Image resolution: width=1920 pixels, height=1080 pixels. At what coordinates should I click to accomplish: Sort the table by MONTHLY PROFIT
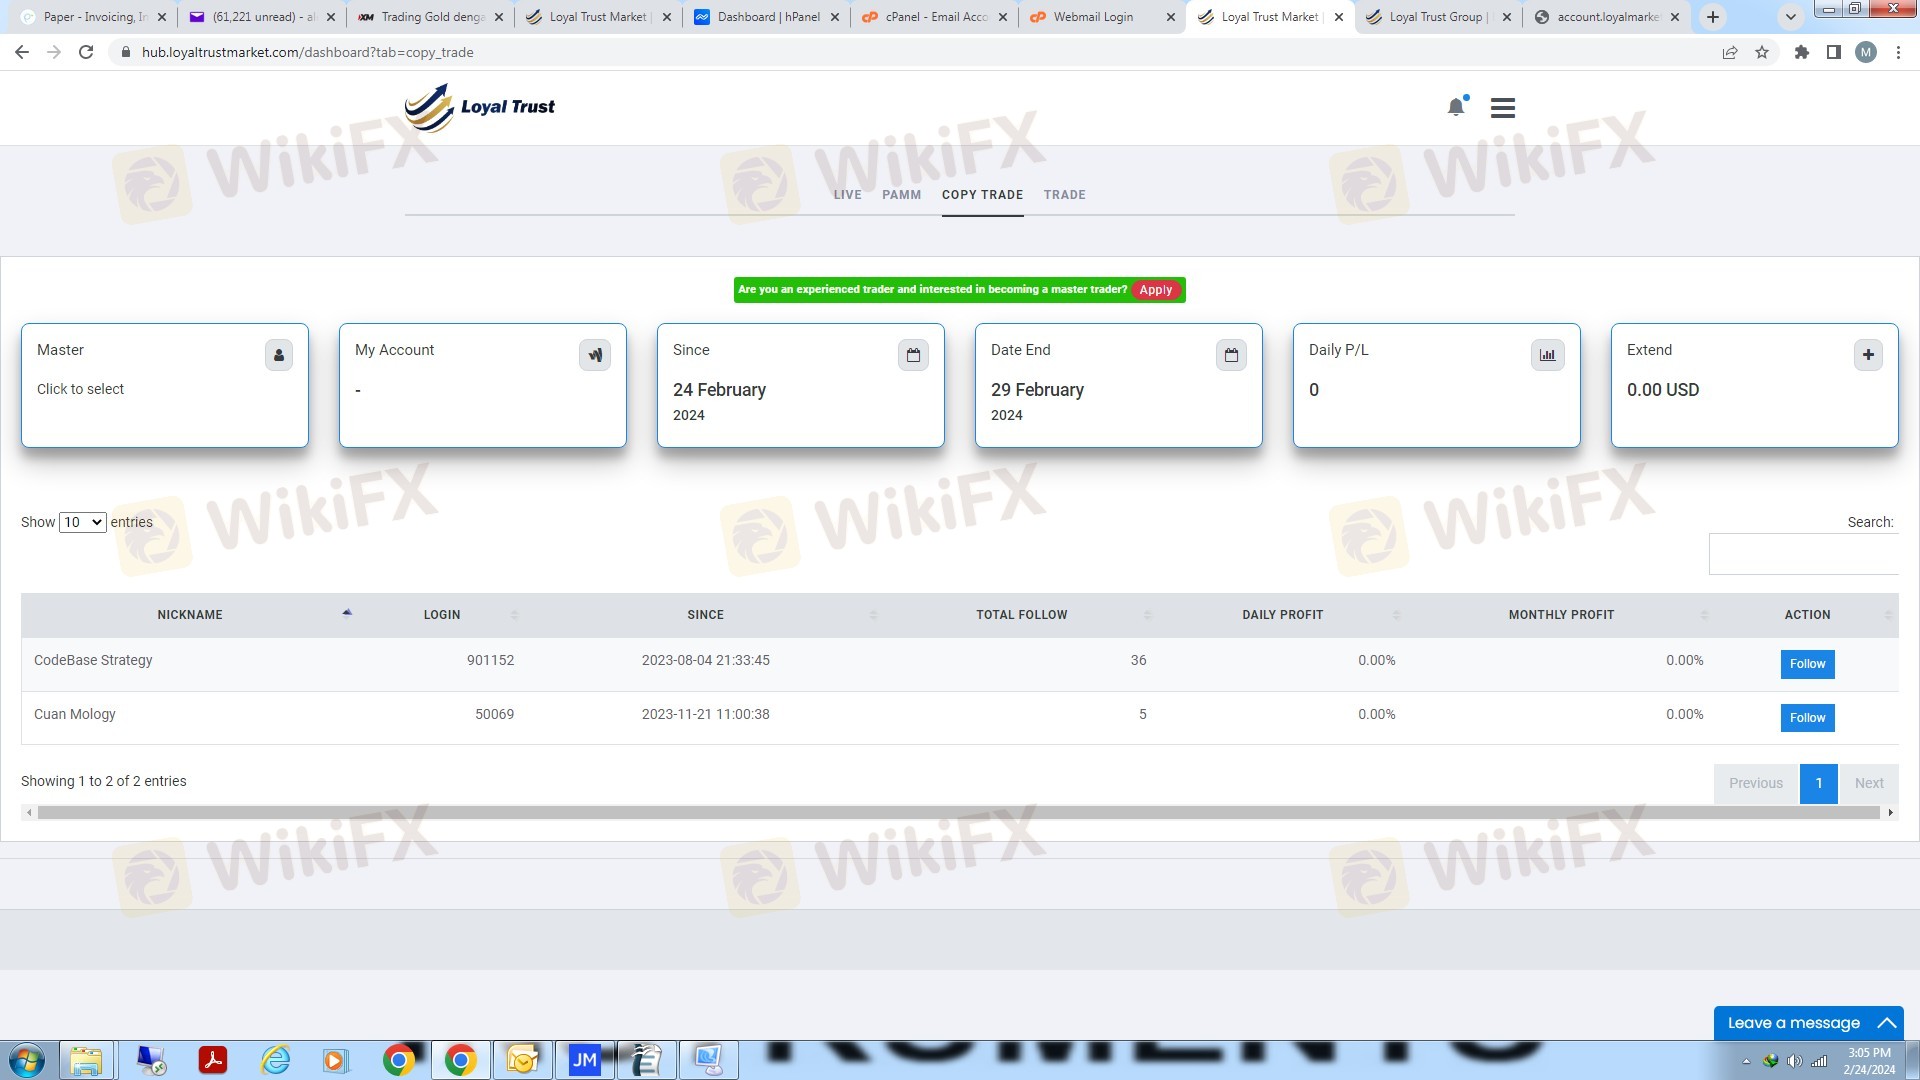click(1561, 615)
